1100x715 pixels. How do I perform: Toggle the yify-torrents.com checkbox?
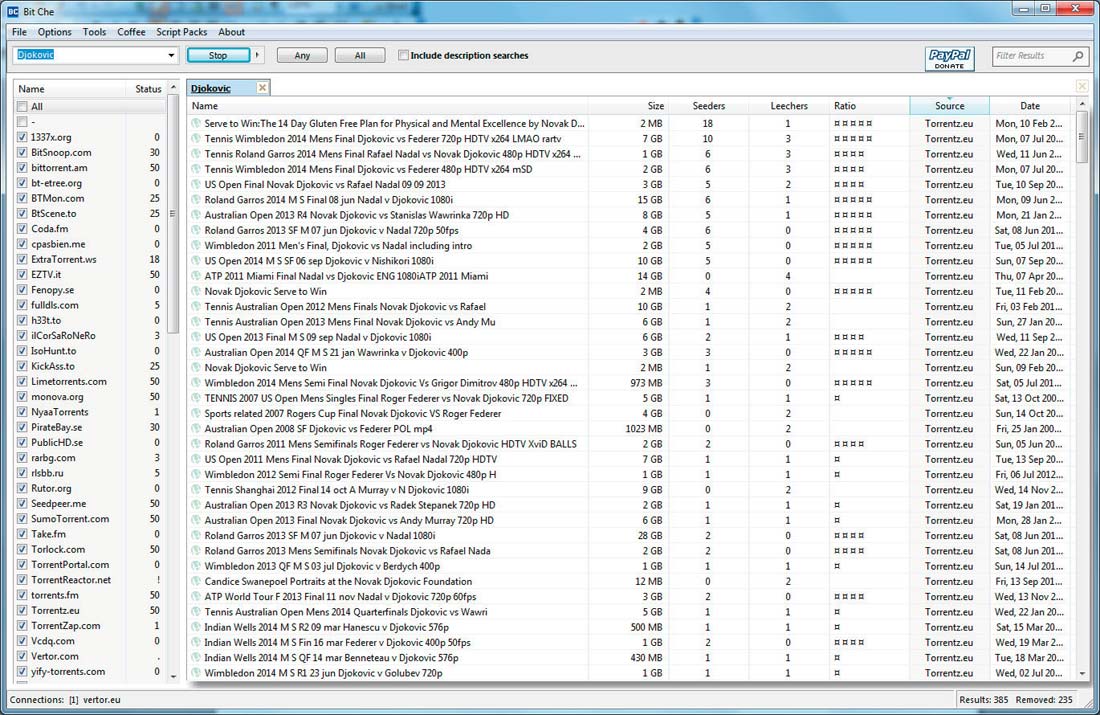point(22,671)
